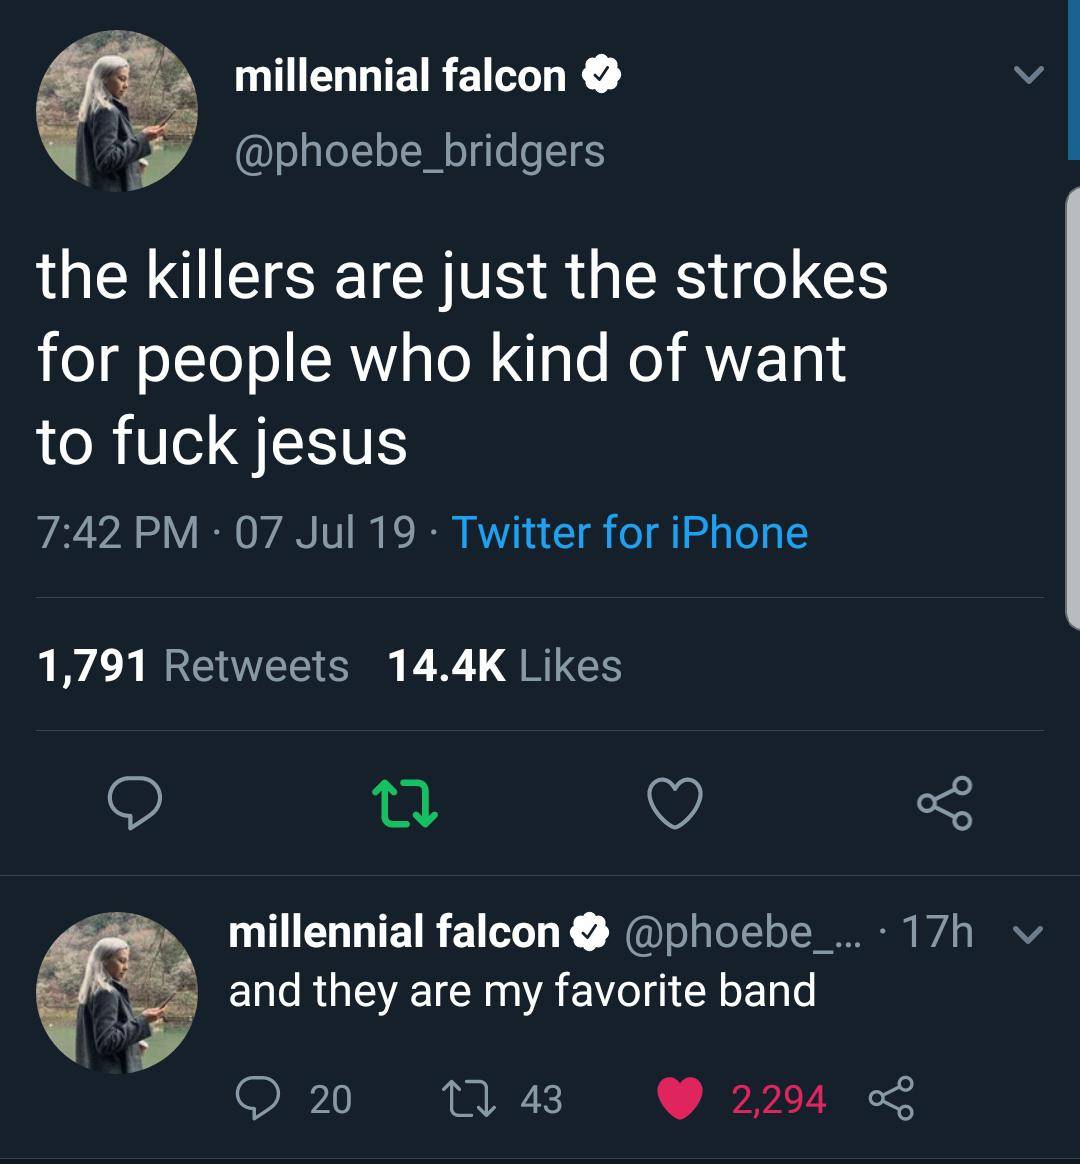Open the share icon on the reply tweet

[889, 1098]
